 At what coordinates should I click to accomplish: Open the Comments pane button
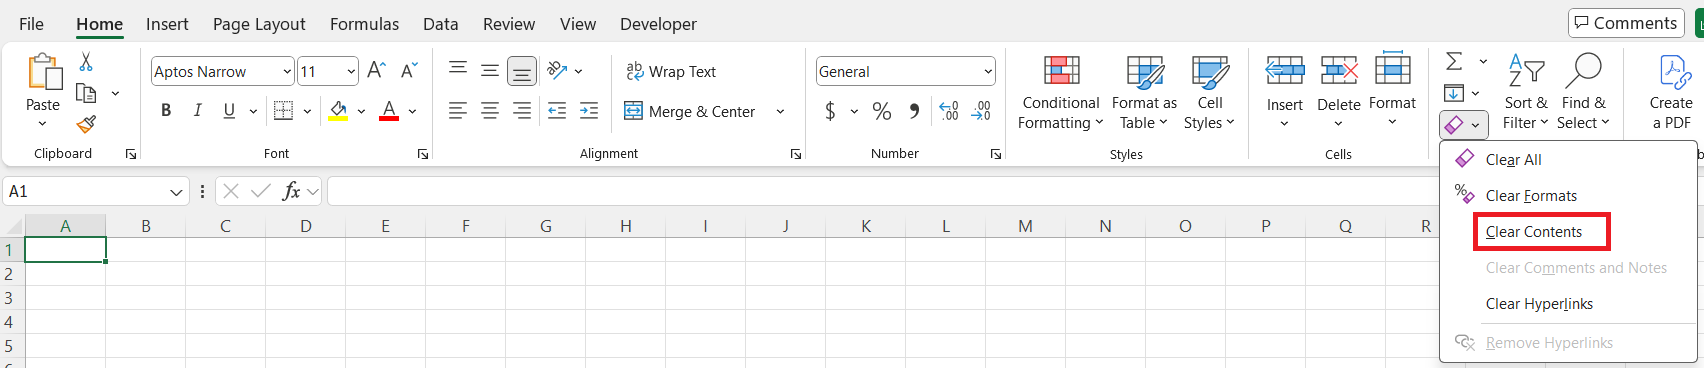1627,23
